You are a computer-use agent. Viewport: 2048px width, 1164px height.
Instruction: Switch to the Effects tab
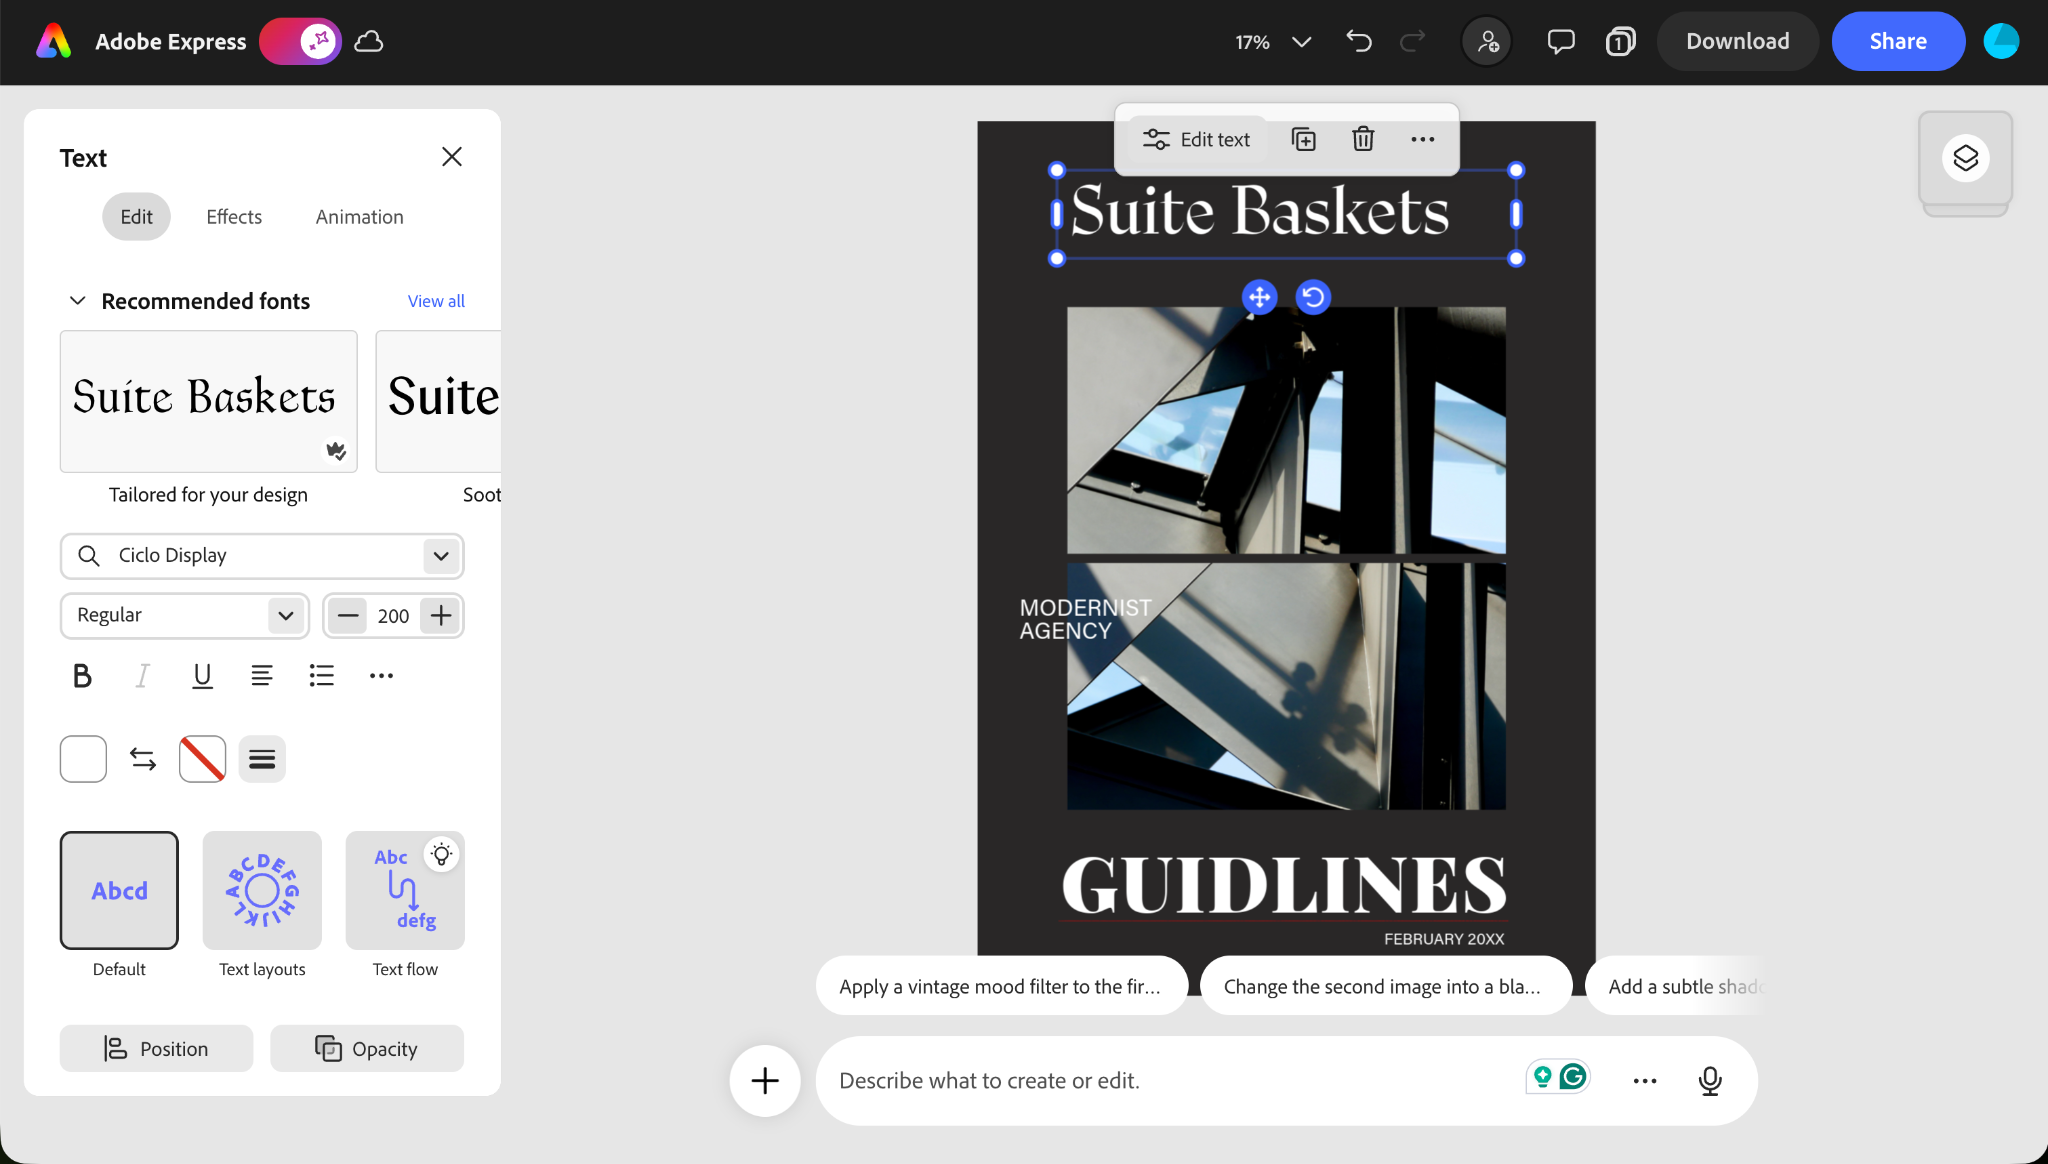pos(234,217)
